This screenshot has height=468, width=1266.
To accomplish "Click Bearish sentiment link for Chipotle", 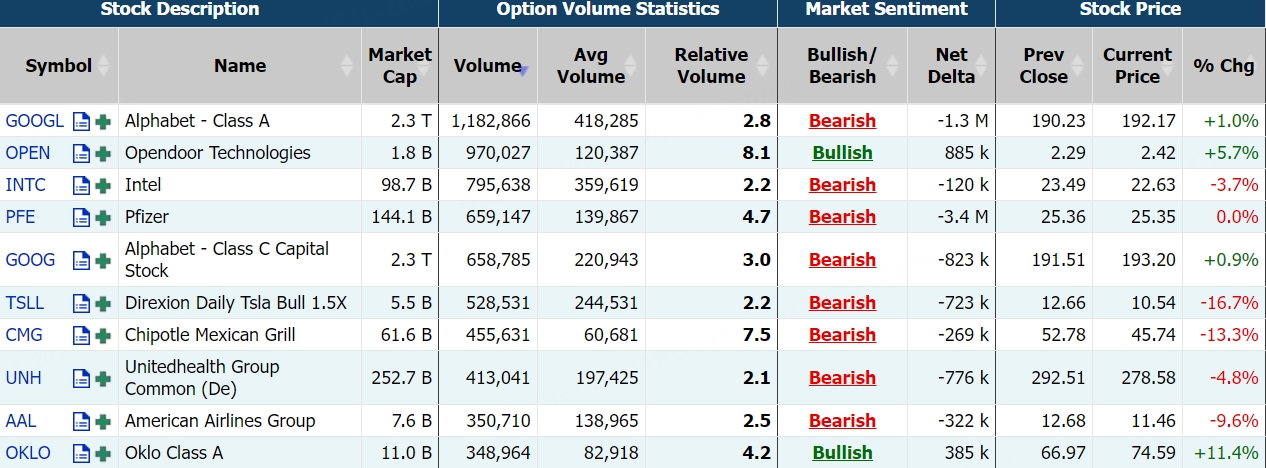I will click(x=842, y=335).
